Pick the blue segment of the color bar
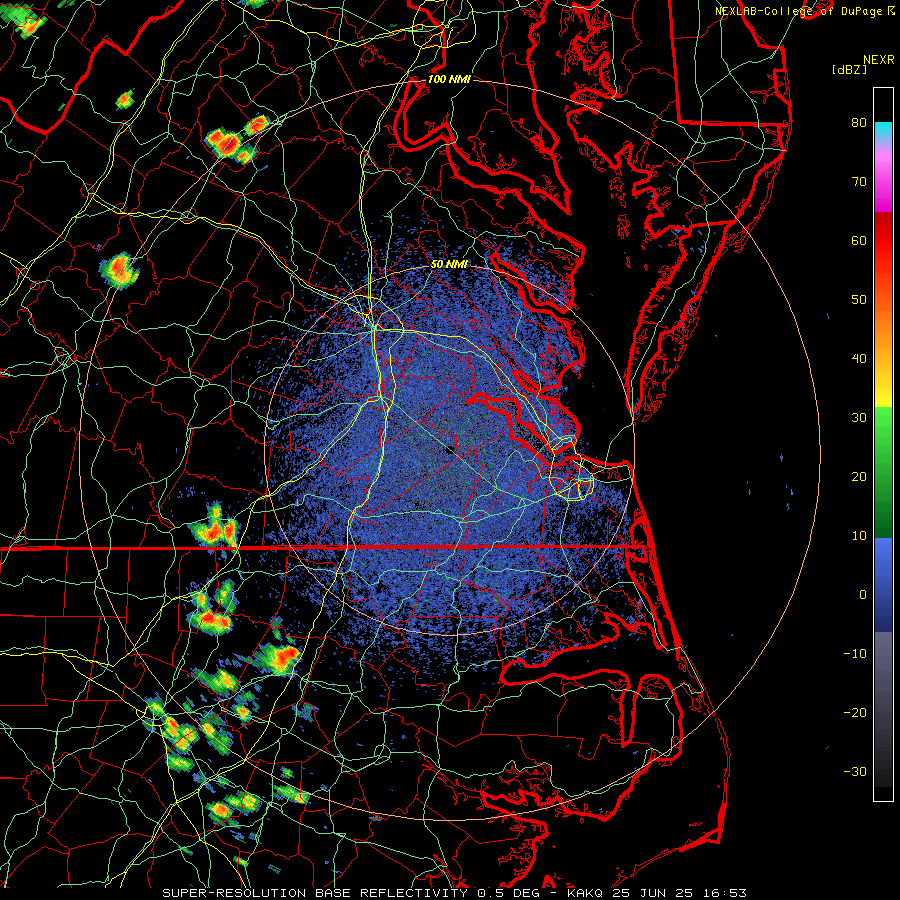 tap(883, 584)
